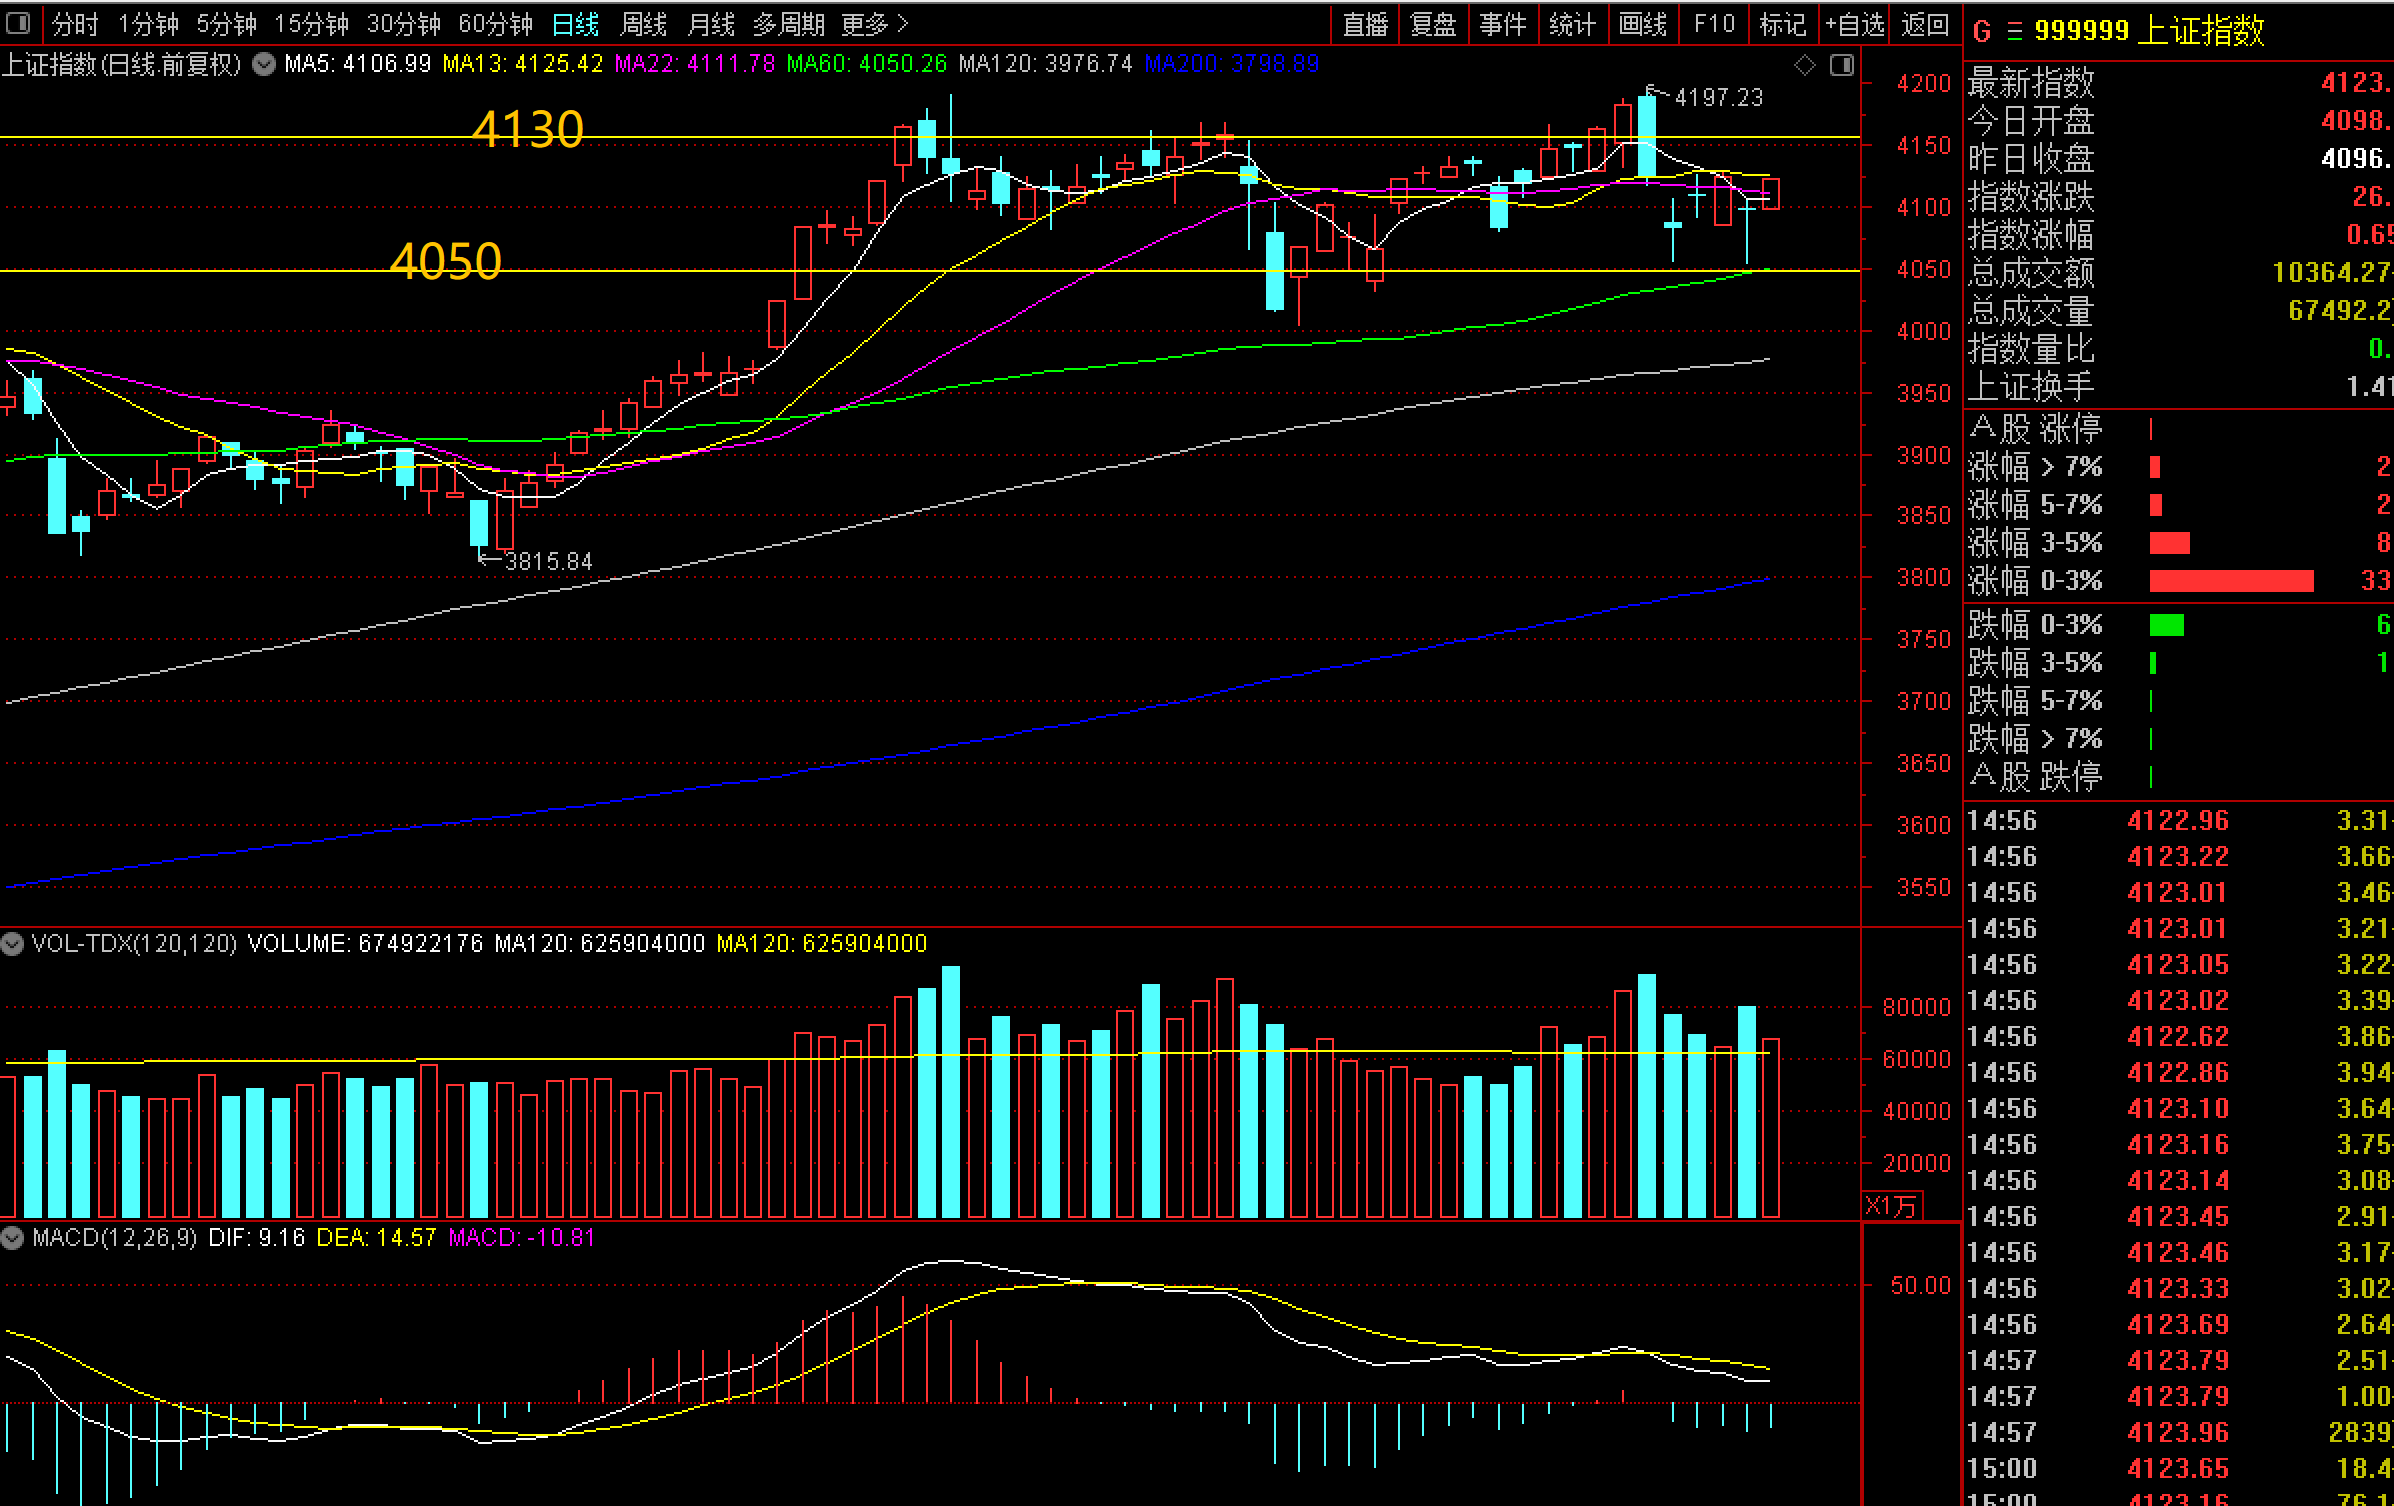Click the F10 company info button
This screenshot has height=1506, width=2394.
[x=1714, y=23]
